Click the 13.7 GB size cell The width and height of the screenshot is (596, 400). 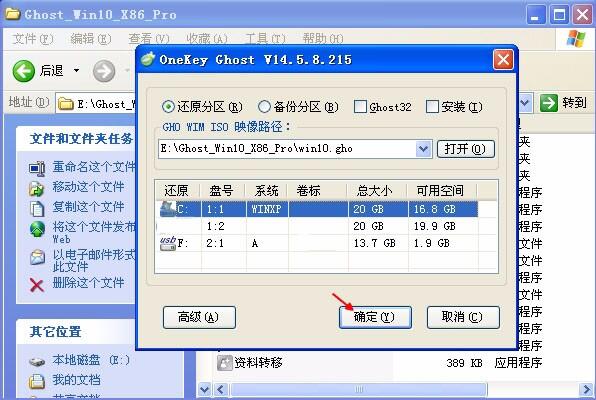(x=374, y=243)
